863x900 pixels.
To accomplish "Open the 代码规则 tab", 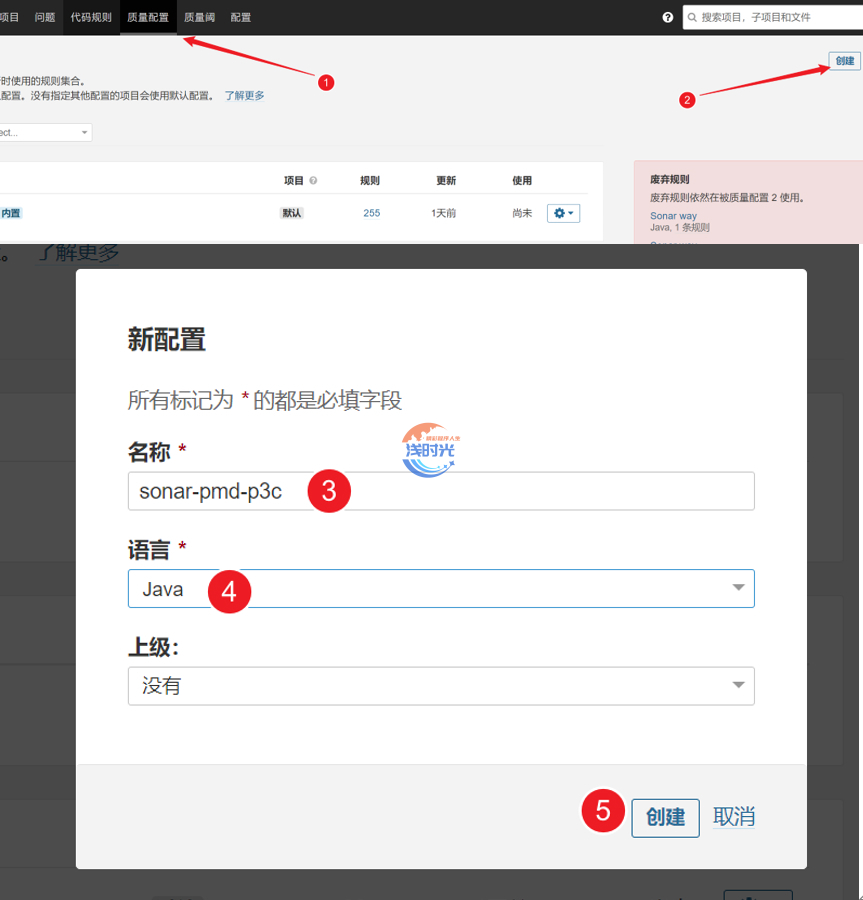I will tap(91, 17).
